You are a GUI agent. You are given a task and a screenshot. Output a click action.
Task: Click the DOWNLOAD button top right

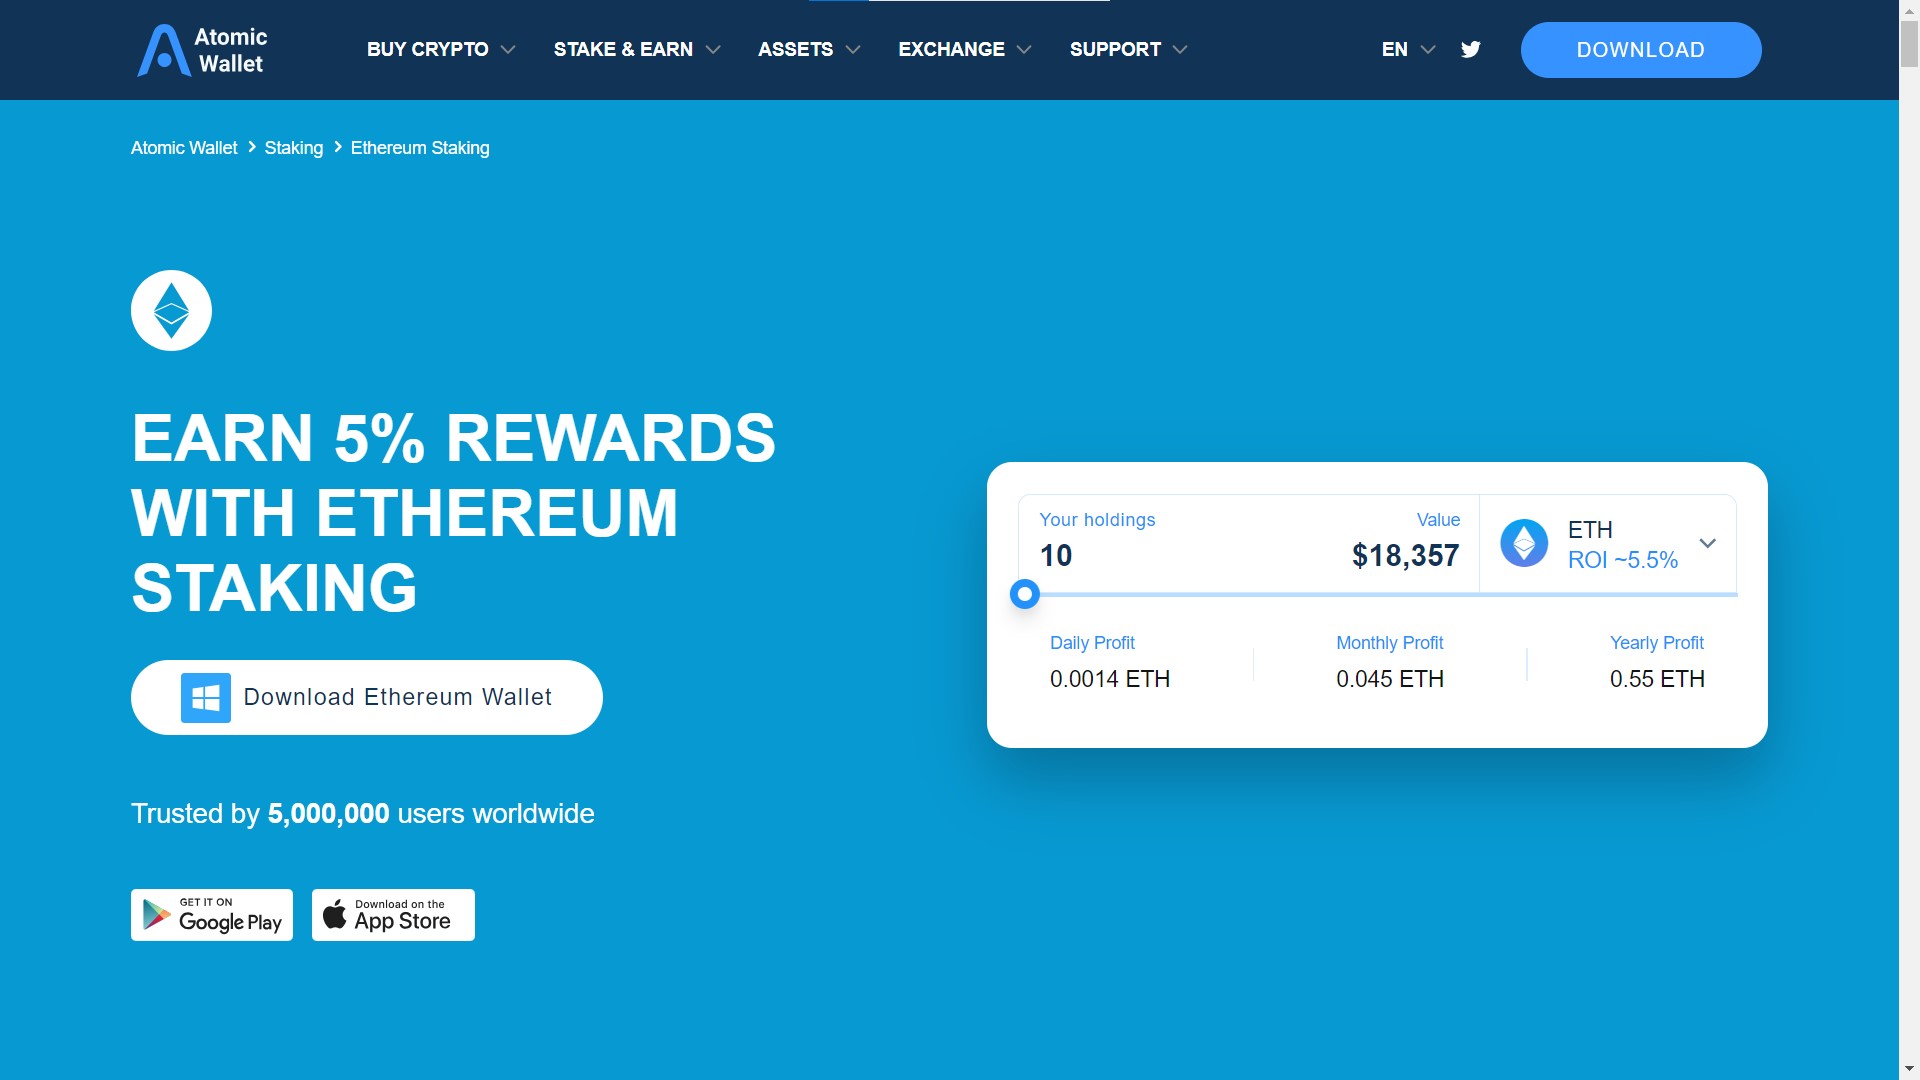1640,49
